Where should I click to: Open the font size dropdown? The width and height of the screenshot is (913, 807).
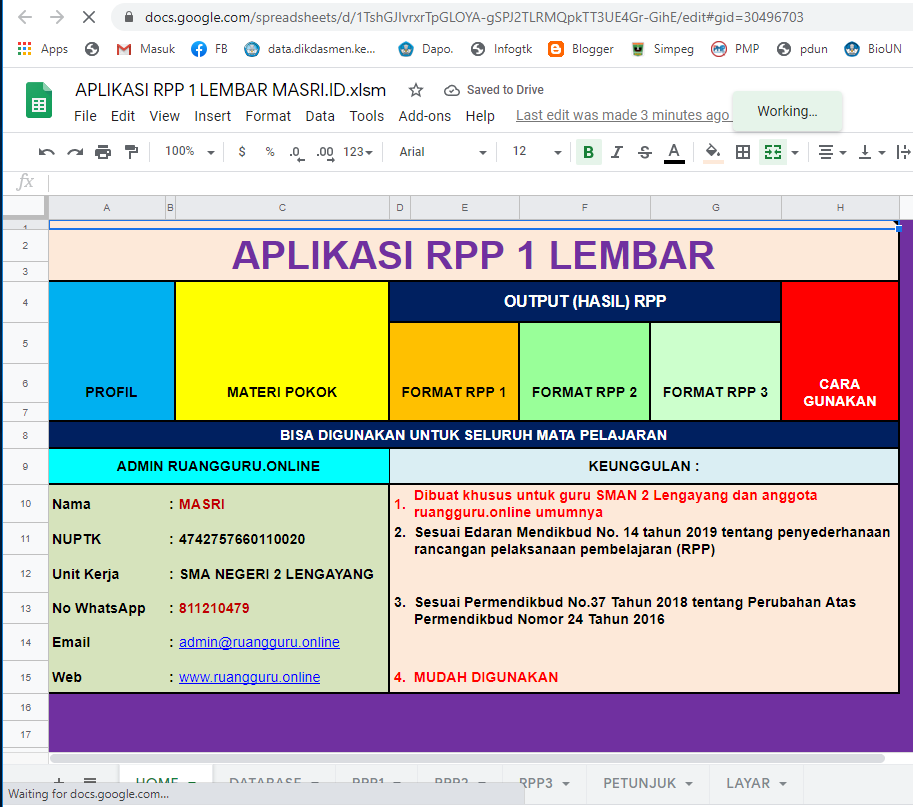coord(528,152)
